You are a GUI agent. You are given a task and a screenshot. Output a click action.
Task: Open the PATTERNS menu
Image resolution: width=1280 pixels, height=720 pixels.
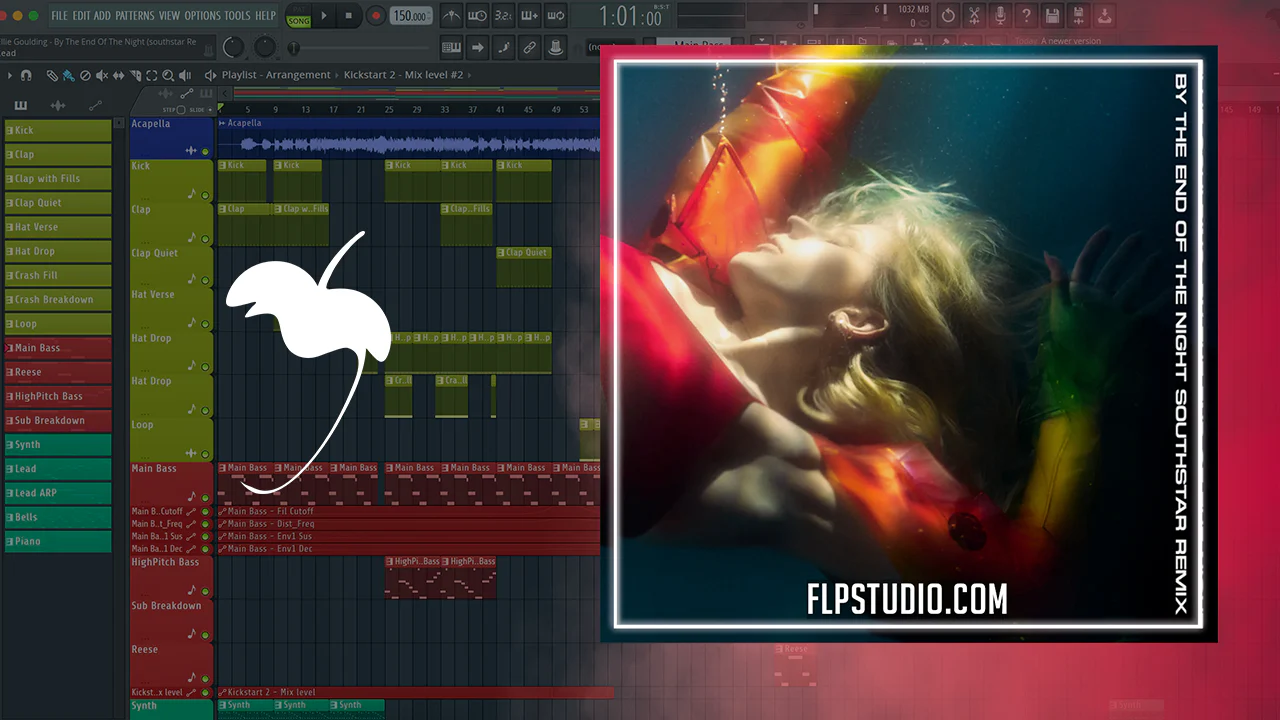coord(135,16)
